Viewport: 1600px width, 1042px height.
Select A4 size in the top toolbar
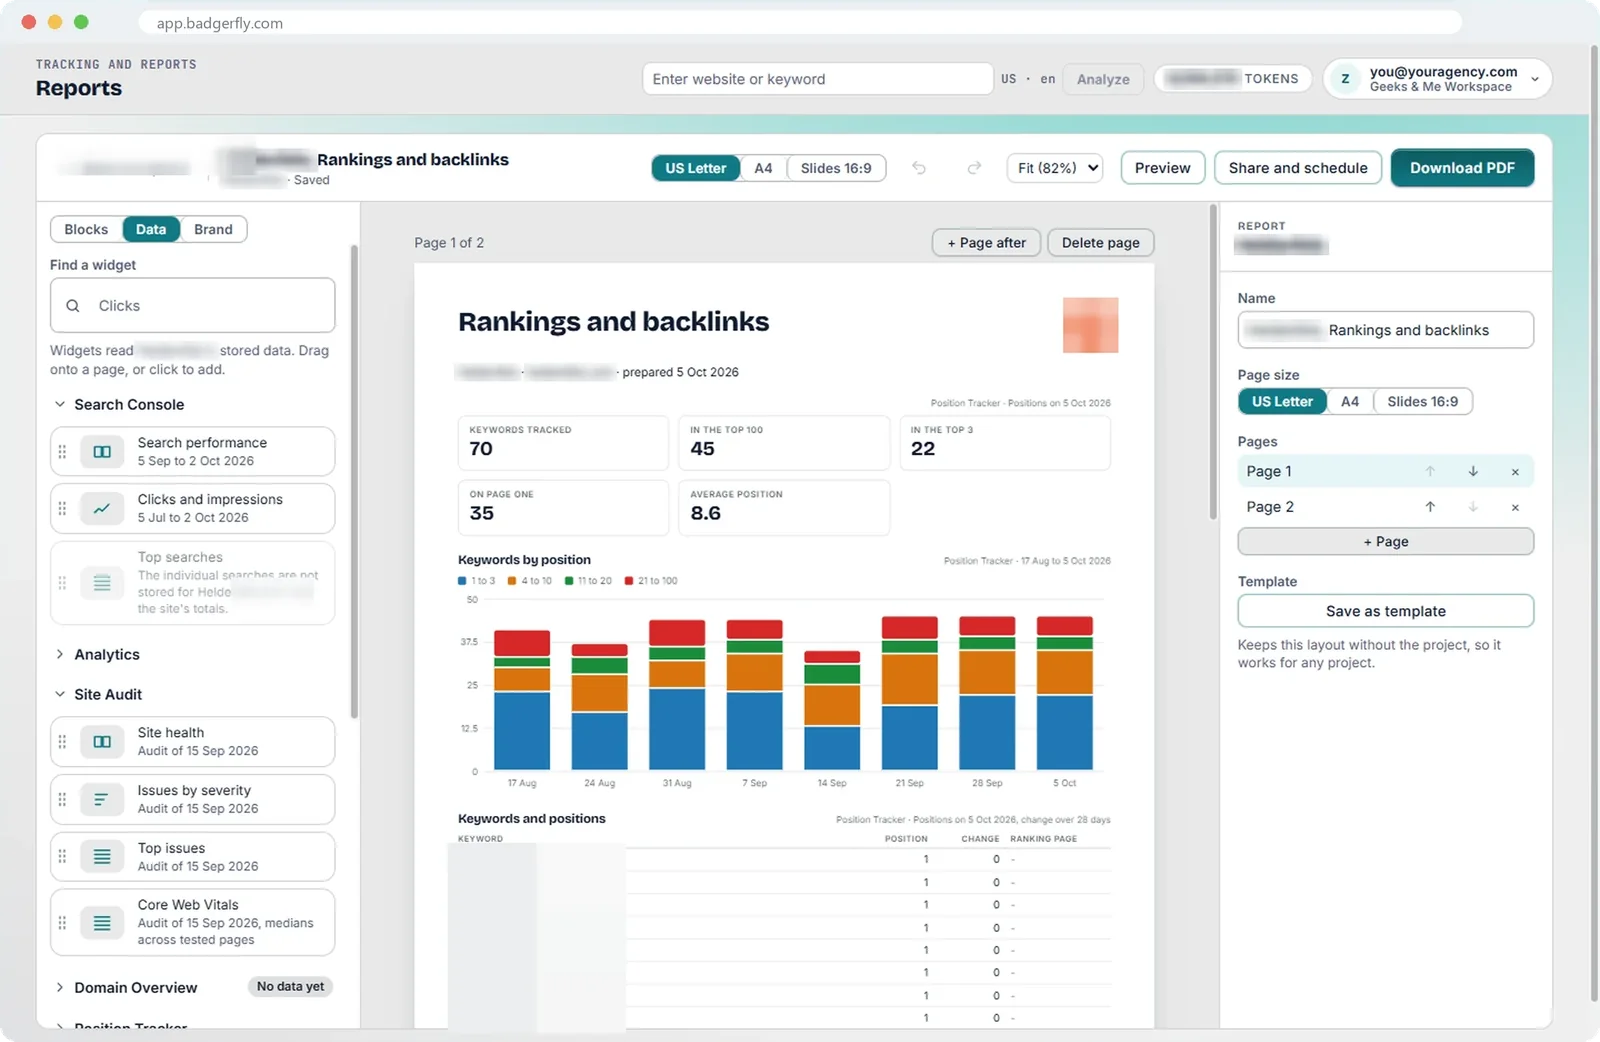point(763,168)
